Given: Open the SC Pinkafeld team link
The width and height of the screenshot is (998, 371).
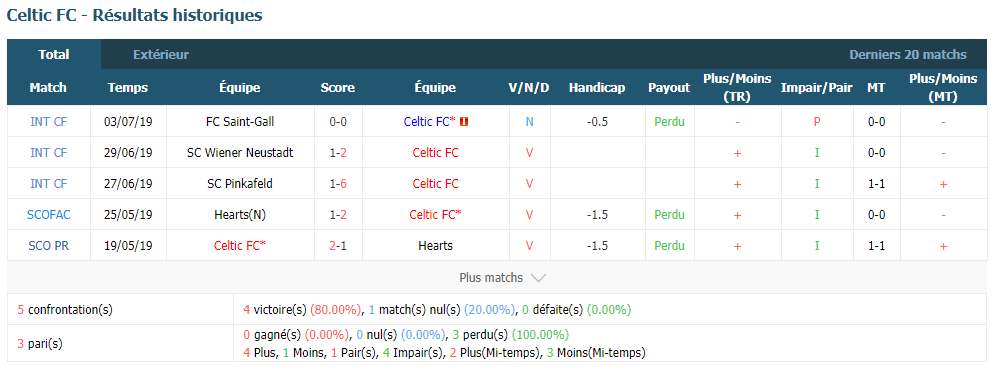Looking at the screenshot, I should click(x=241, y=184).
